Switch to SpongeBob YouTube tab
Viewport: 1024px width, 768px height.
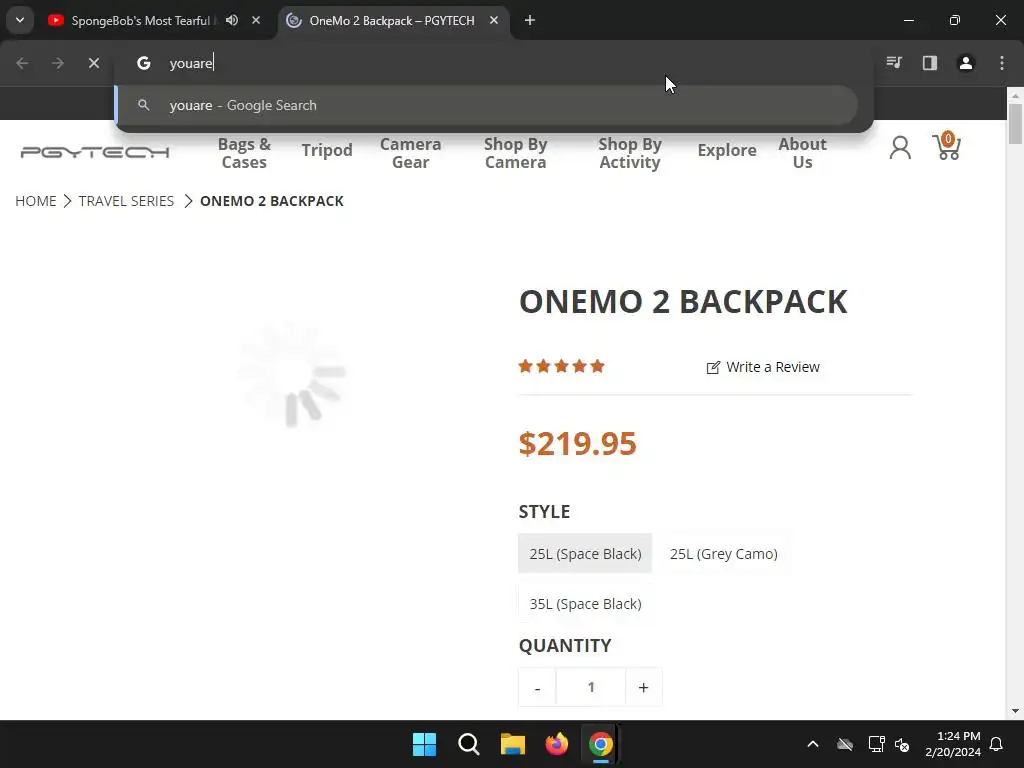[x=140, y=20]
